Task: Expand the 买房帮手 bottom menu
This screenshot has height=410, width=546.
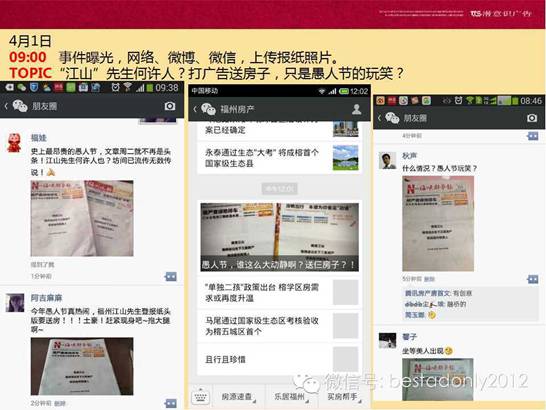Action: 343,396
